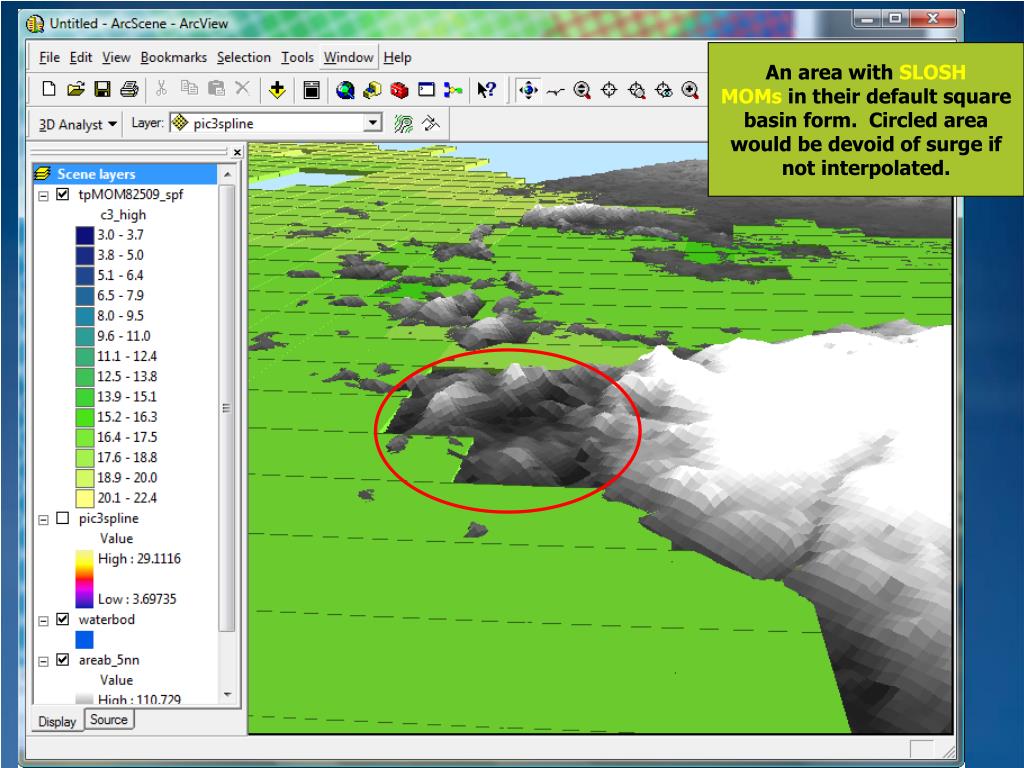Click the 'High : 29.1116' label
Image resolution: width=1024 pixels, height=768 pixels.
pyautogui.click(x=139, y=558)
